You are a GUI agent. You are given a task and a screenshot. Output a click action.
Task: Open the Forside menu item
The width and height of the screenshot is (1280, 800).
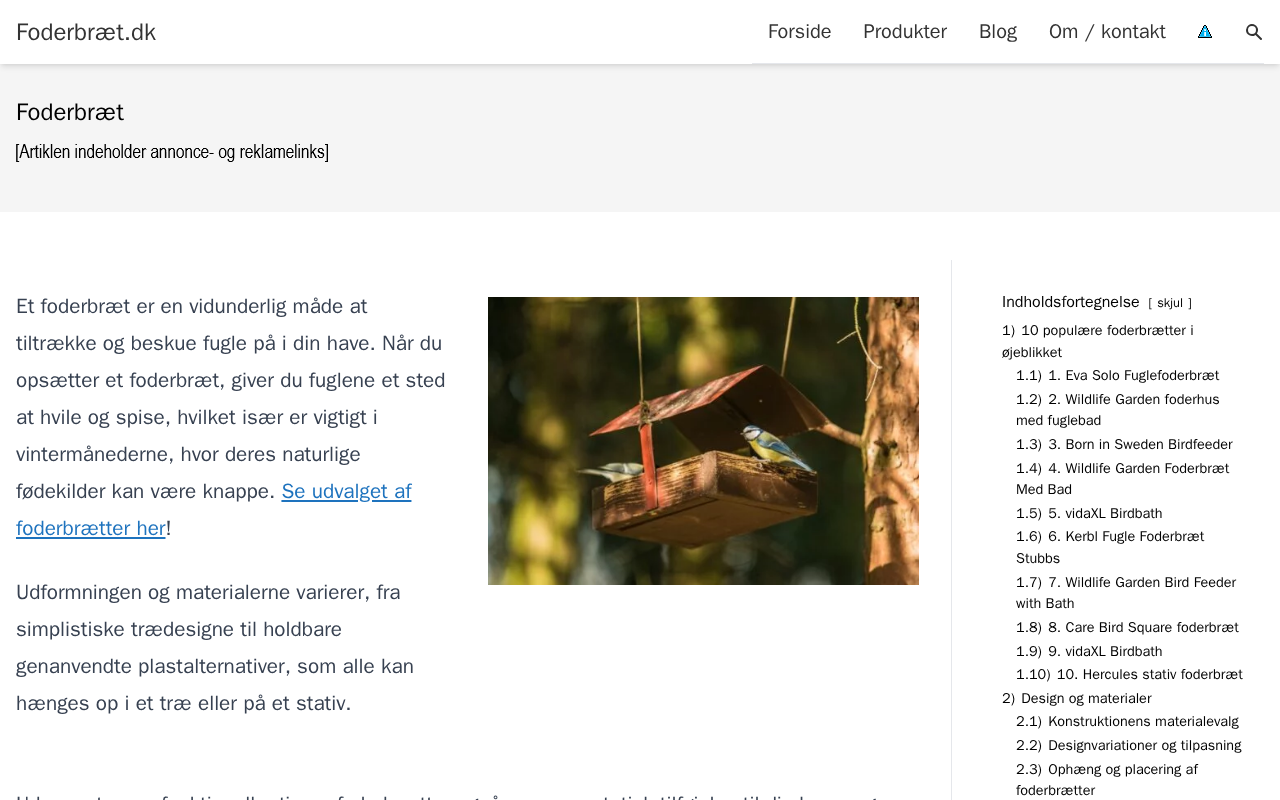pos(799,32)
